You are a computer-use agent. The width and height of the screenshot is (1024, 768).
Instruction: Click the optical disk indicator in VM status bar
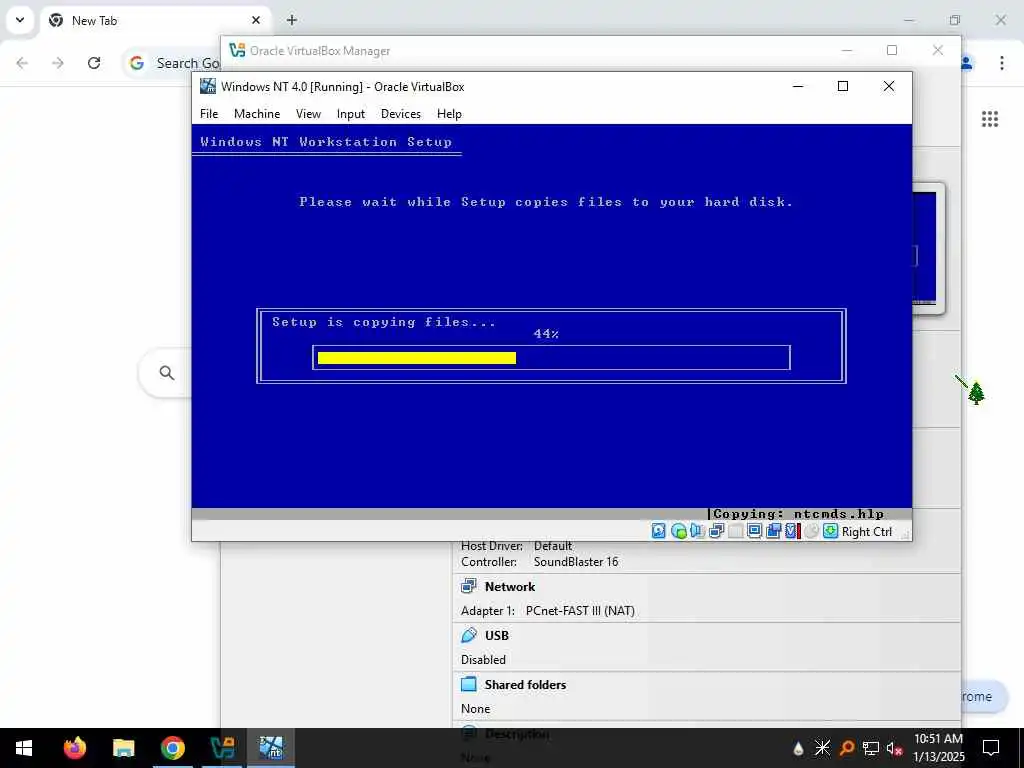click(x=679, y=531)
